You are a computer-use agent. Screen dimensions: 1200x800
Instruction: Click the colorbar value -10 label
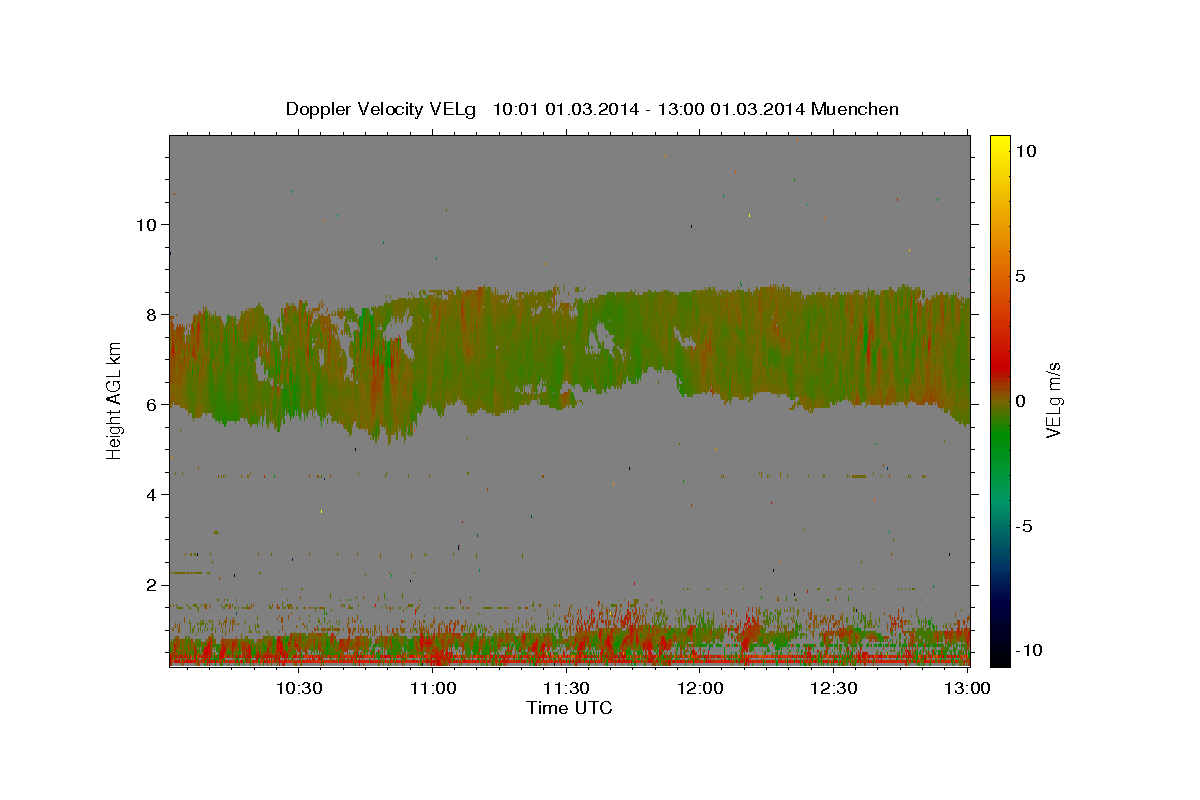tap(1029, 650)
